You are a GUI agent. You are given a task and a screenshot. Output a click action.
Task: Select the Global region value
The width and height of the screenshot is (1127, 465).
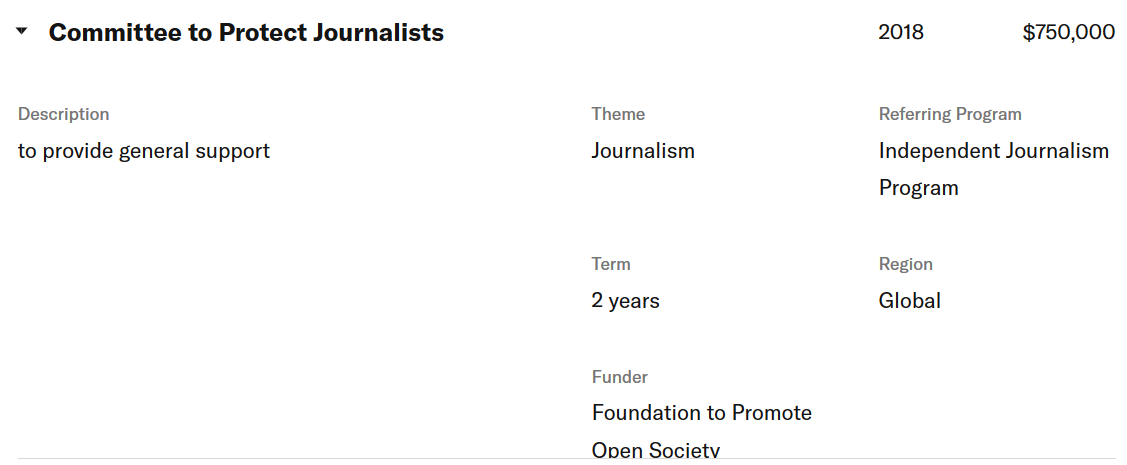point(909,300)
